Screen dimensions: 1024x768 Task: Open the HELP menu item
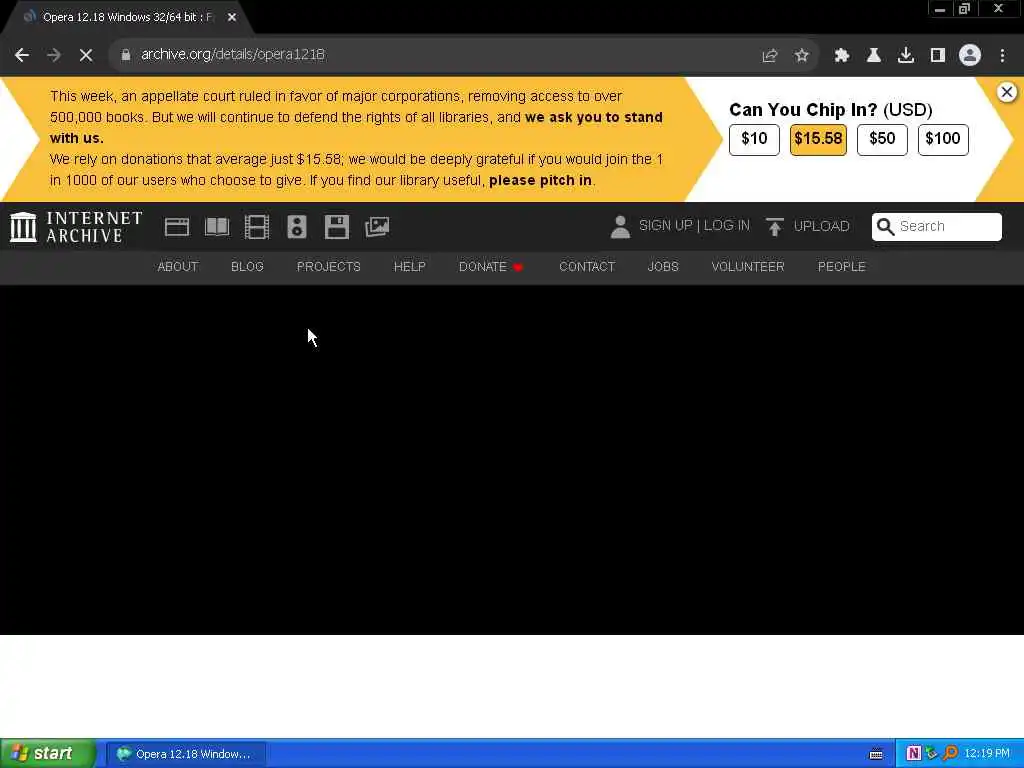click(x=409, y=267)
